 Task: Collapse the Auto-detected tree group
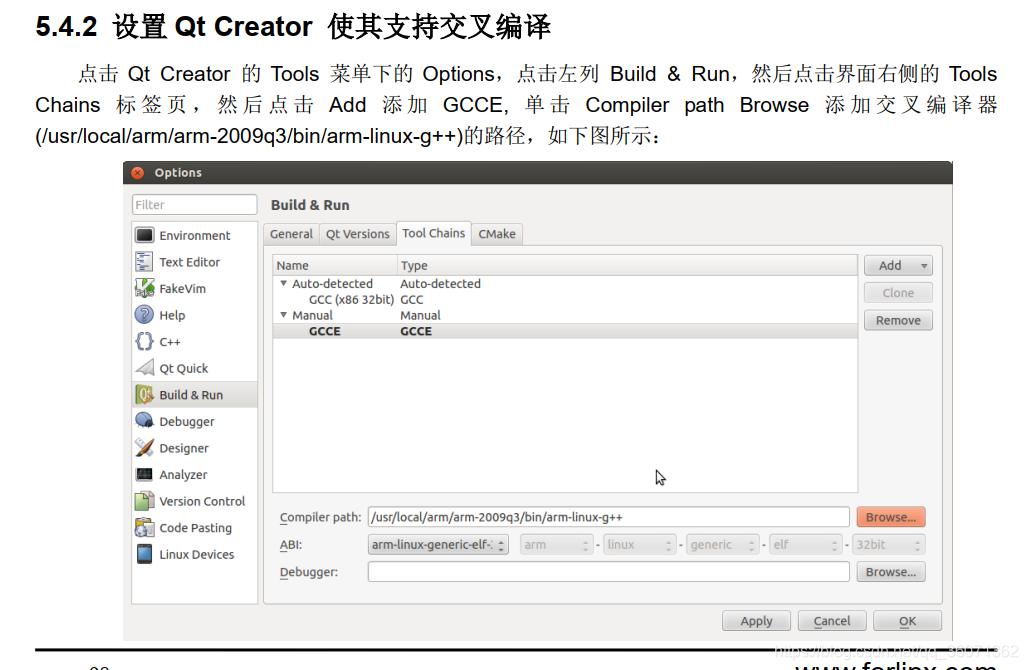[x=283, y=283]
